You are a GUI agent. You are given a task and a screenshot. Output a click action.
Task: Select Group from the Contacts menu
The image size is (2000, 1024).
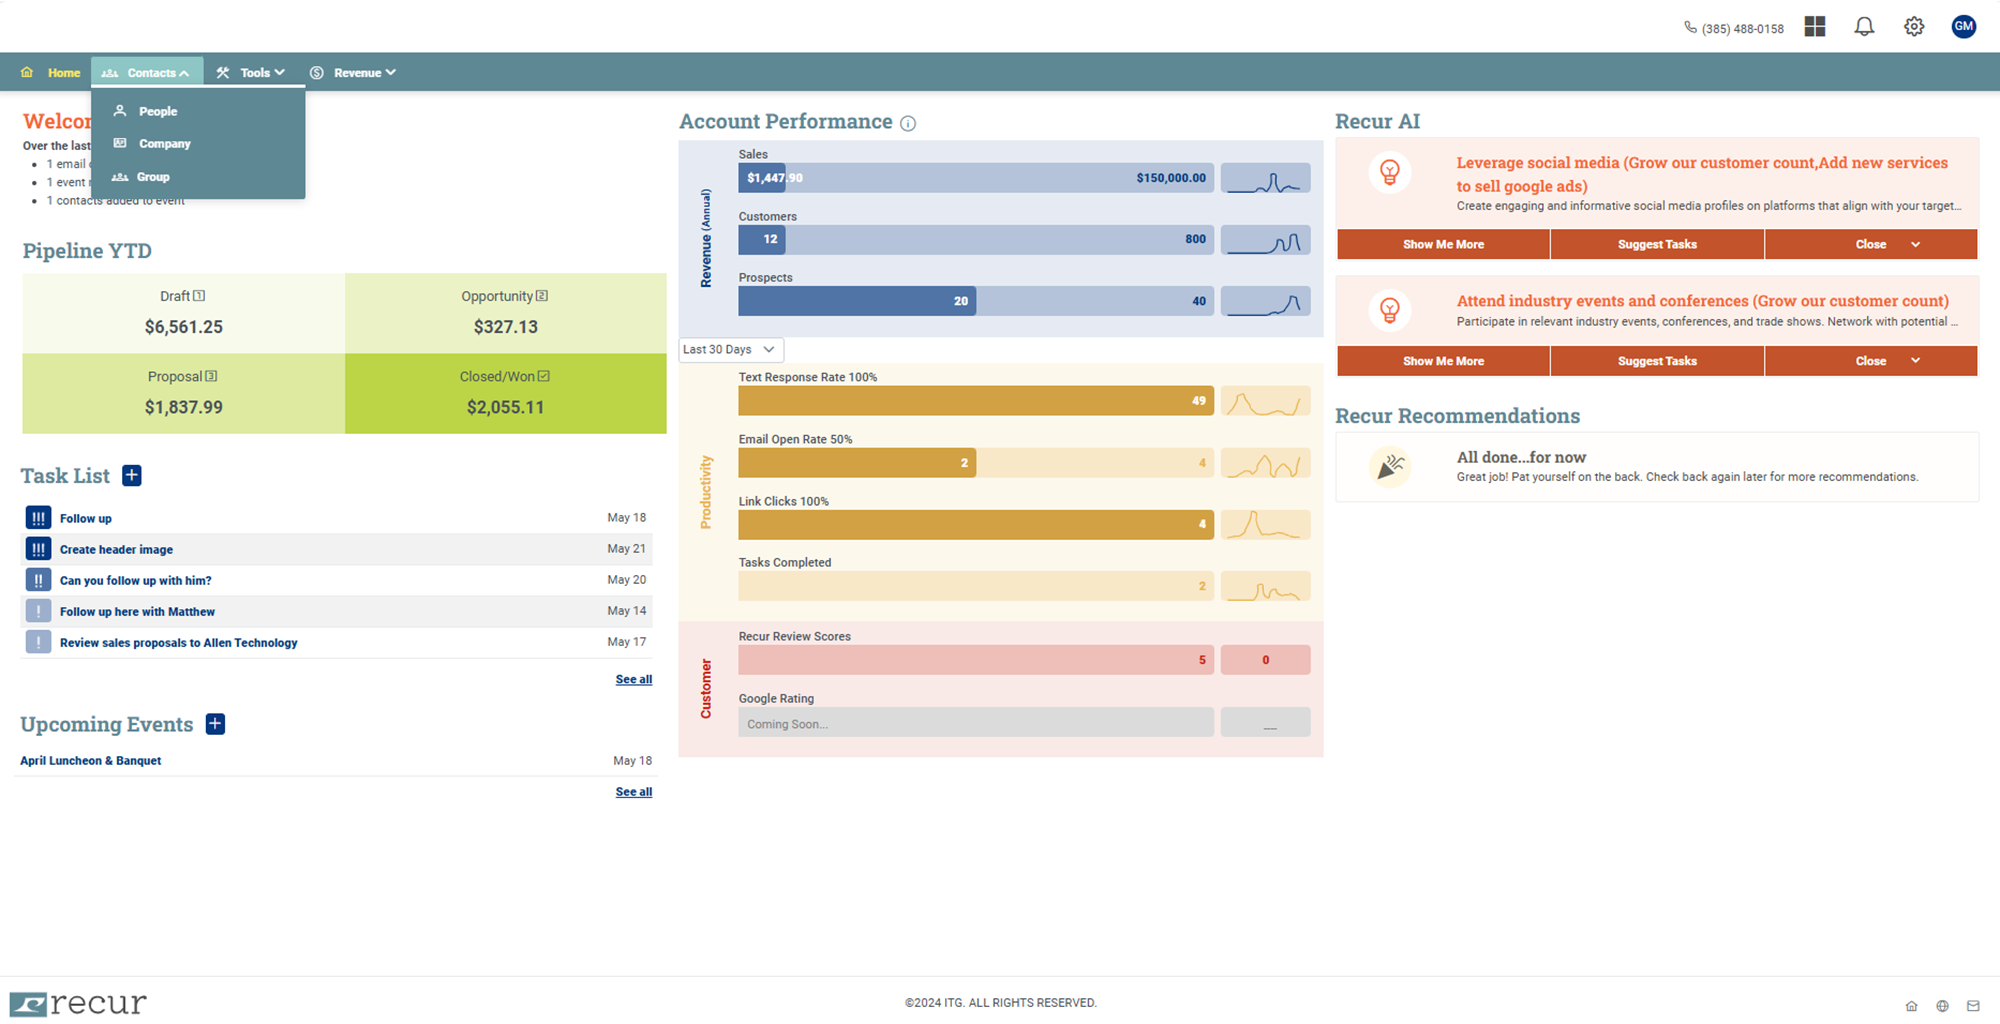pos(154,177)
